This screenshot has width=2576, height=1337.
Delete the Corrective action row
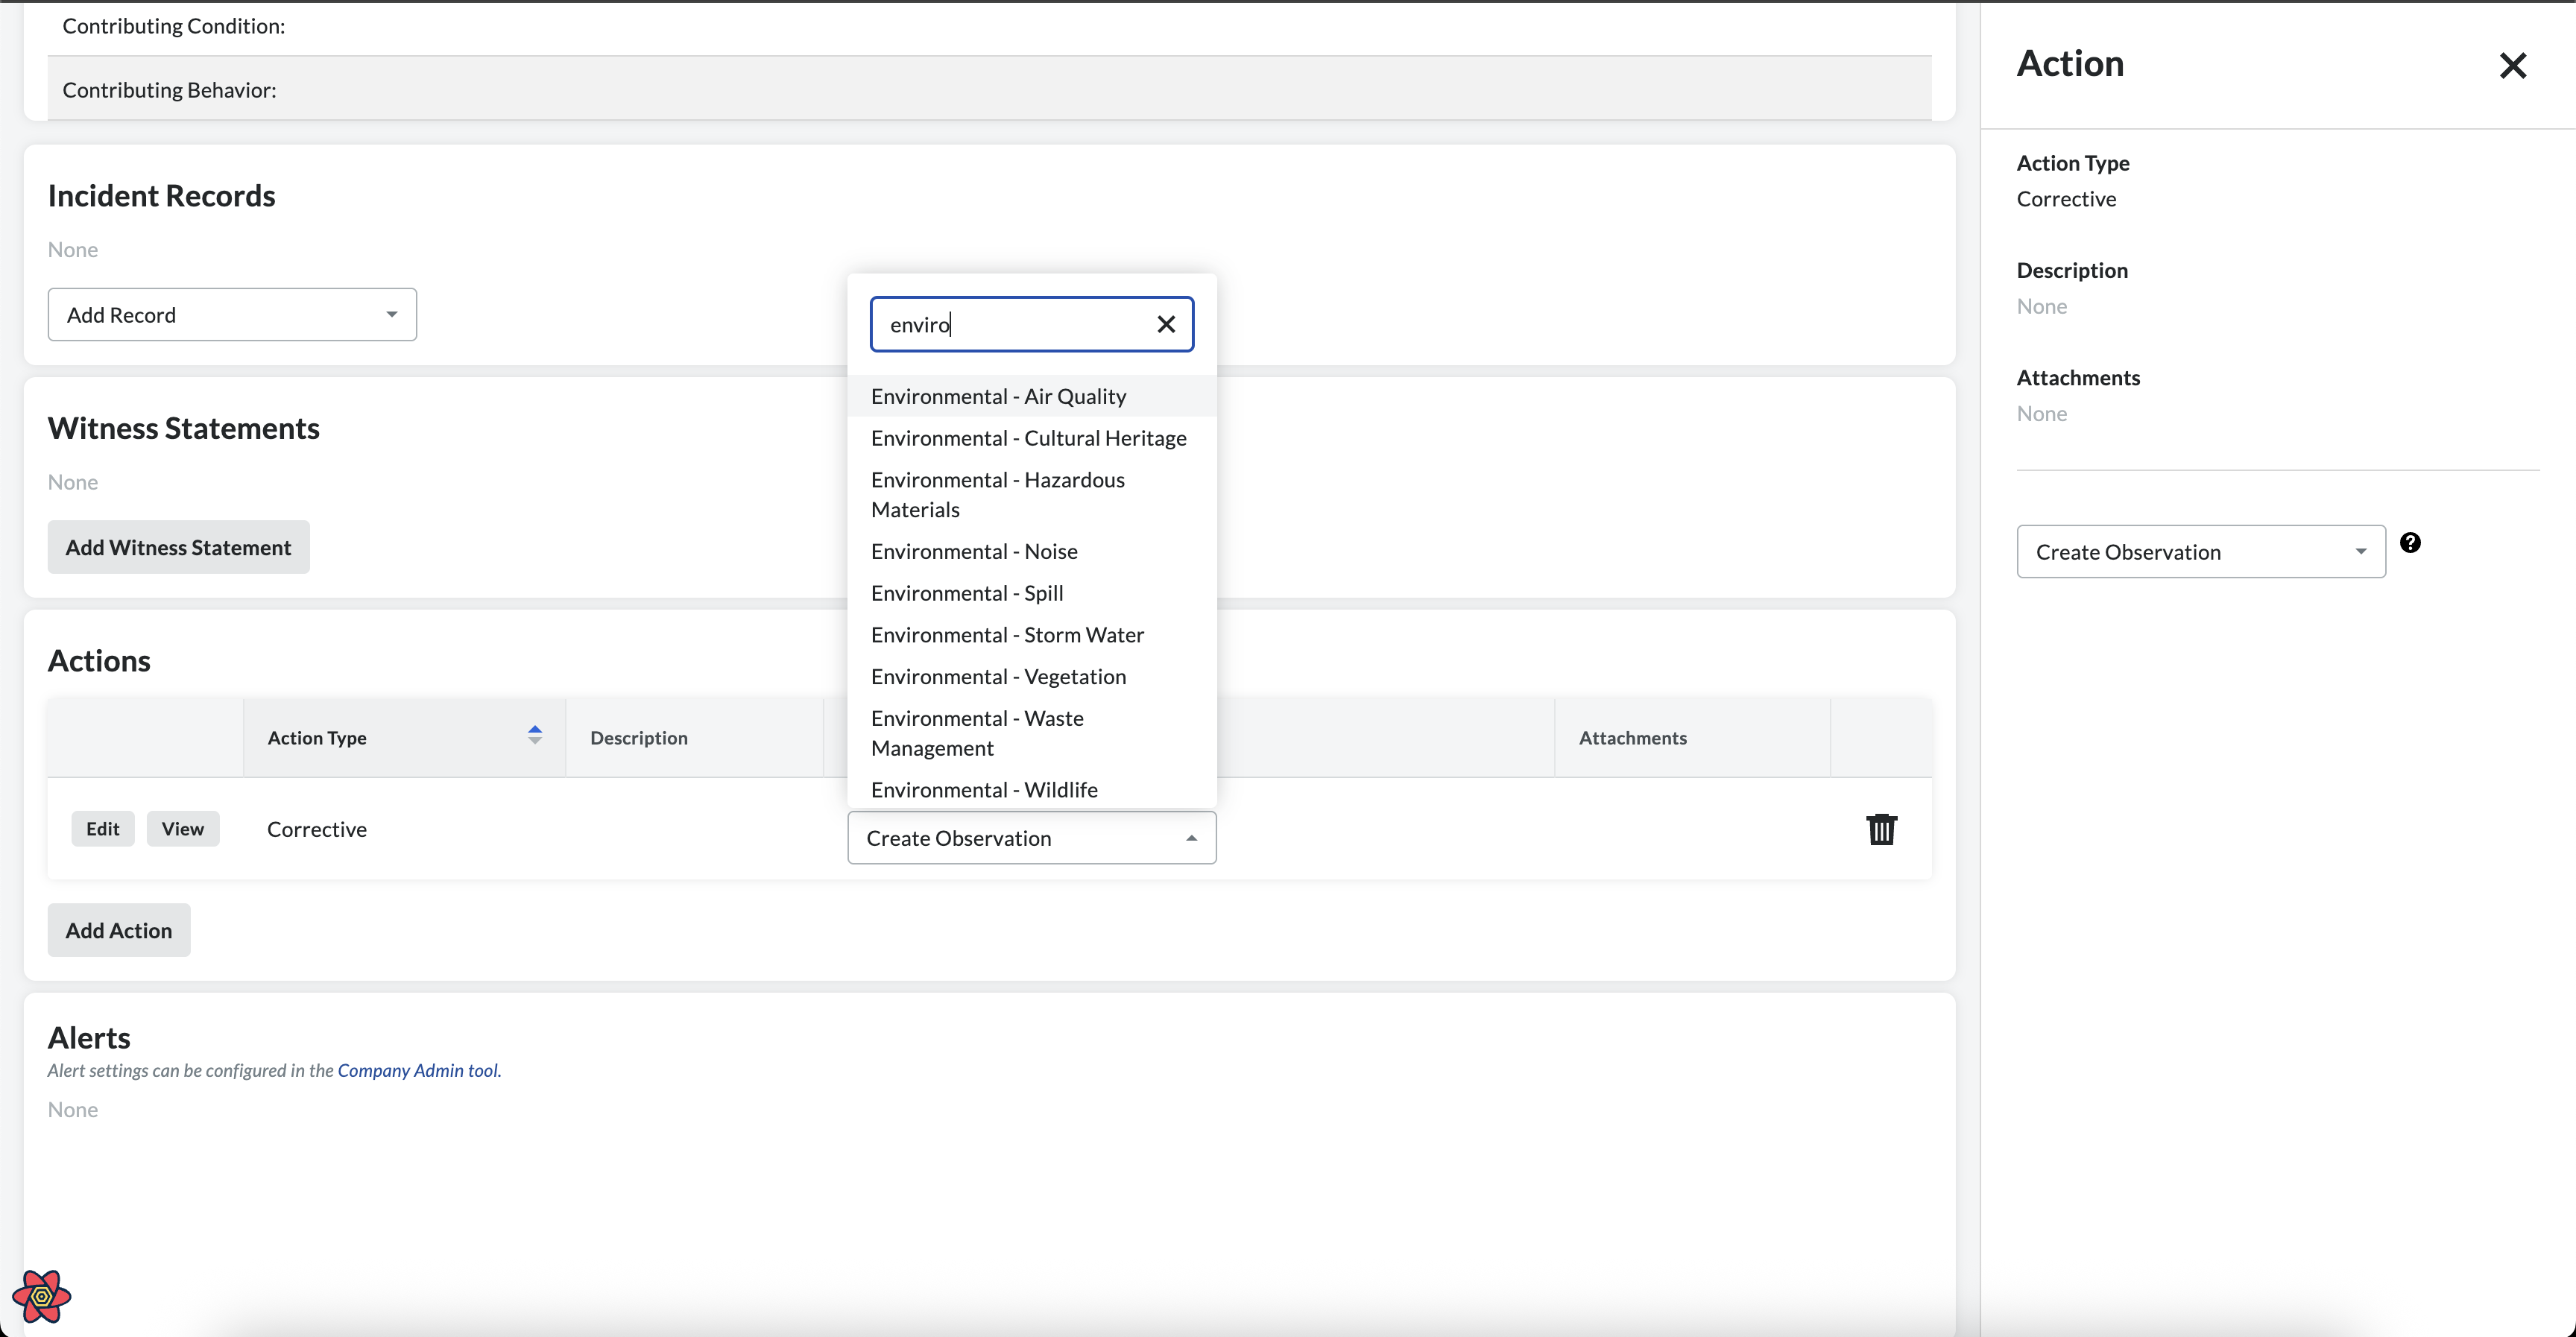click(1881, 829)
